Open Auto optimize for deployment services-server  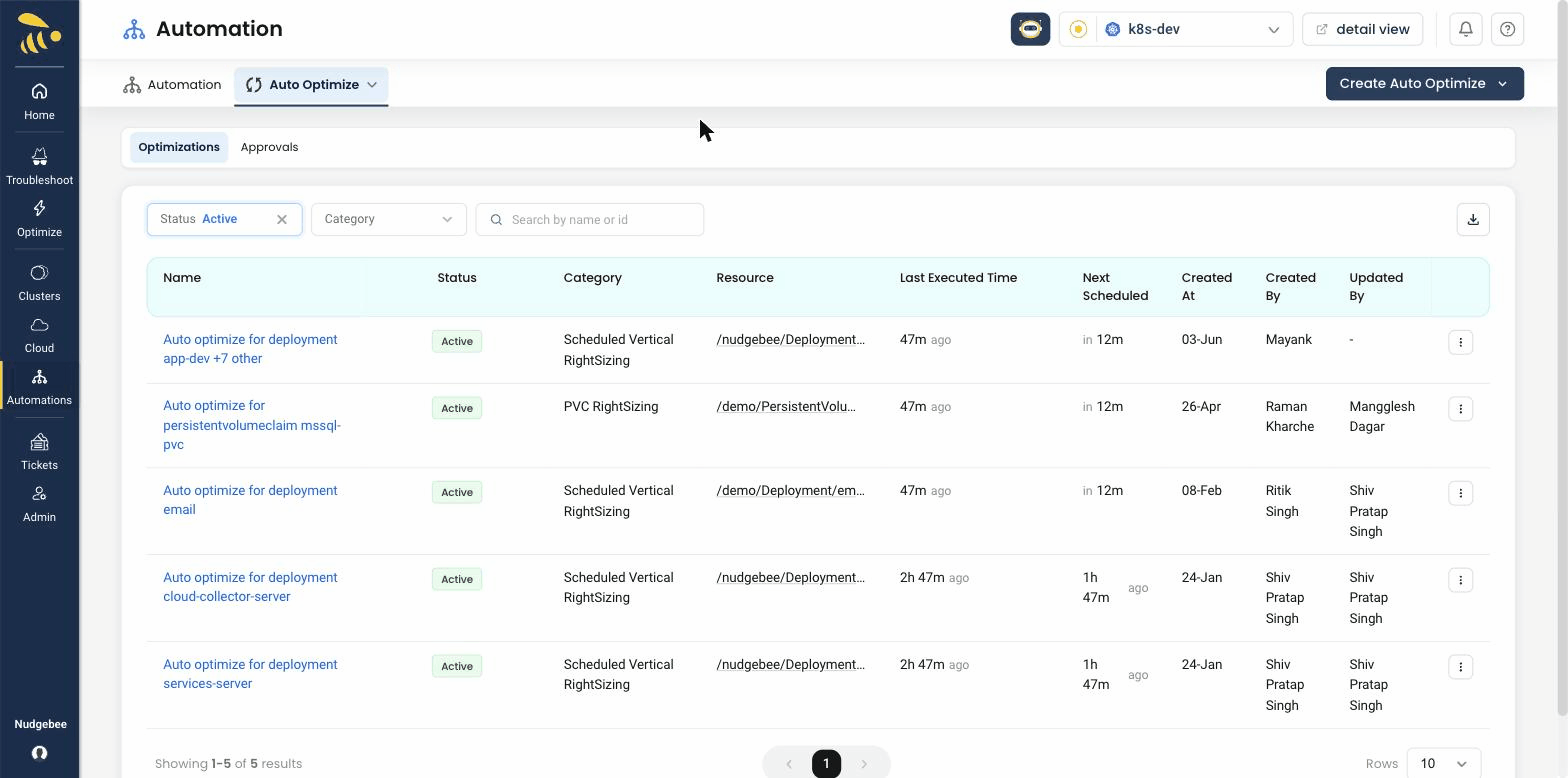pyautogui.click(x=250, y=674)
